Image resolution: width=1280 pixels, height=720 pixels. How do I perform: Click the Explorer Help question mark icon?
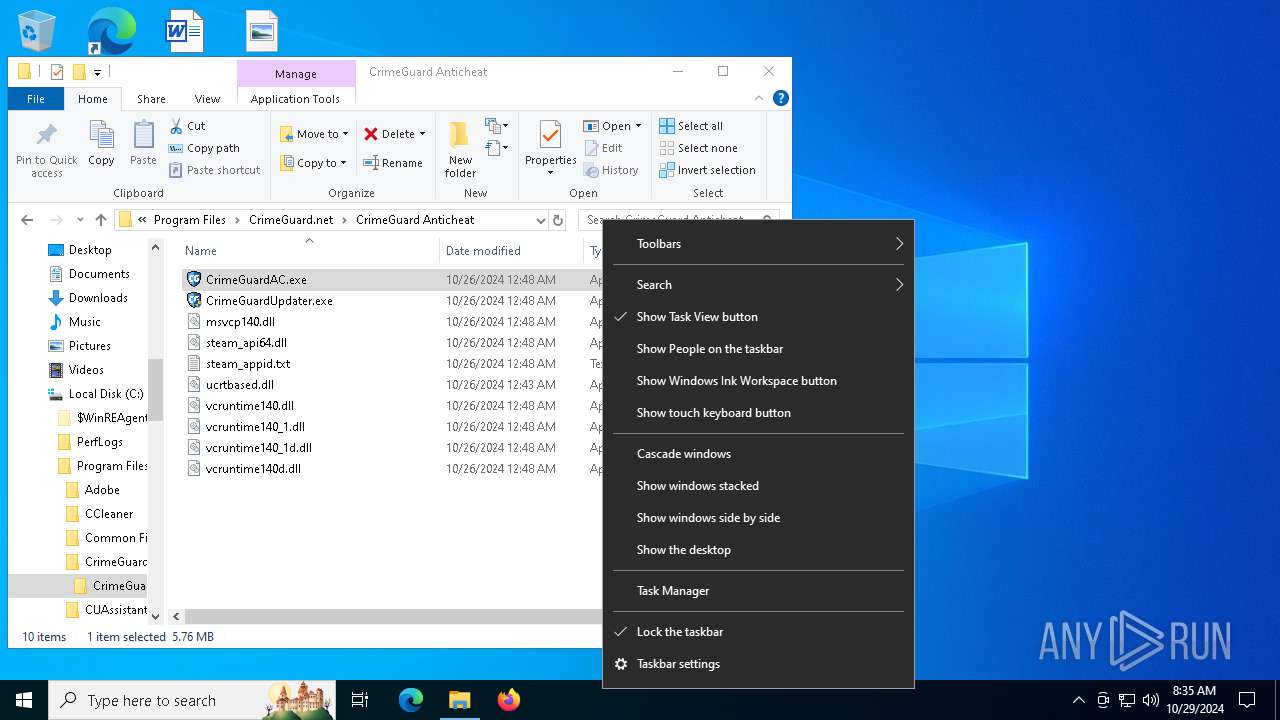(781, 98)
